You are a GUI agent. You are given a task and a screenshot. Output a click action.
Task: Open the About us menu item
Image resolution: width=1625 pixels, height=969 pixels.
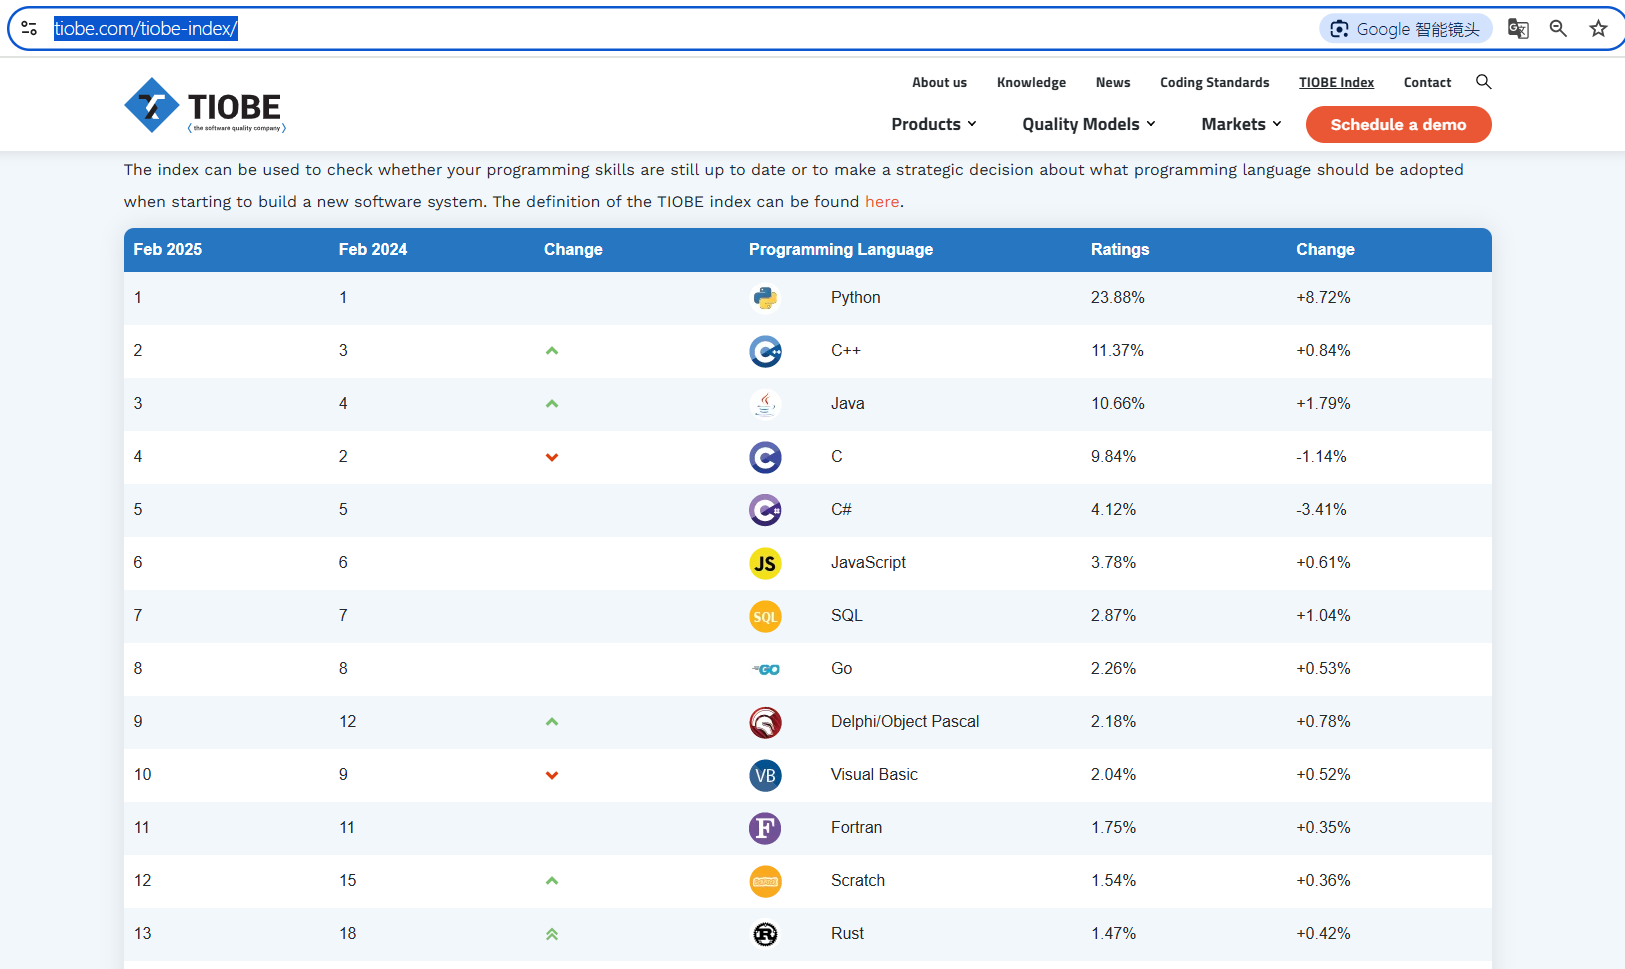coord(939,82)
